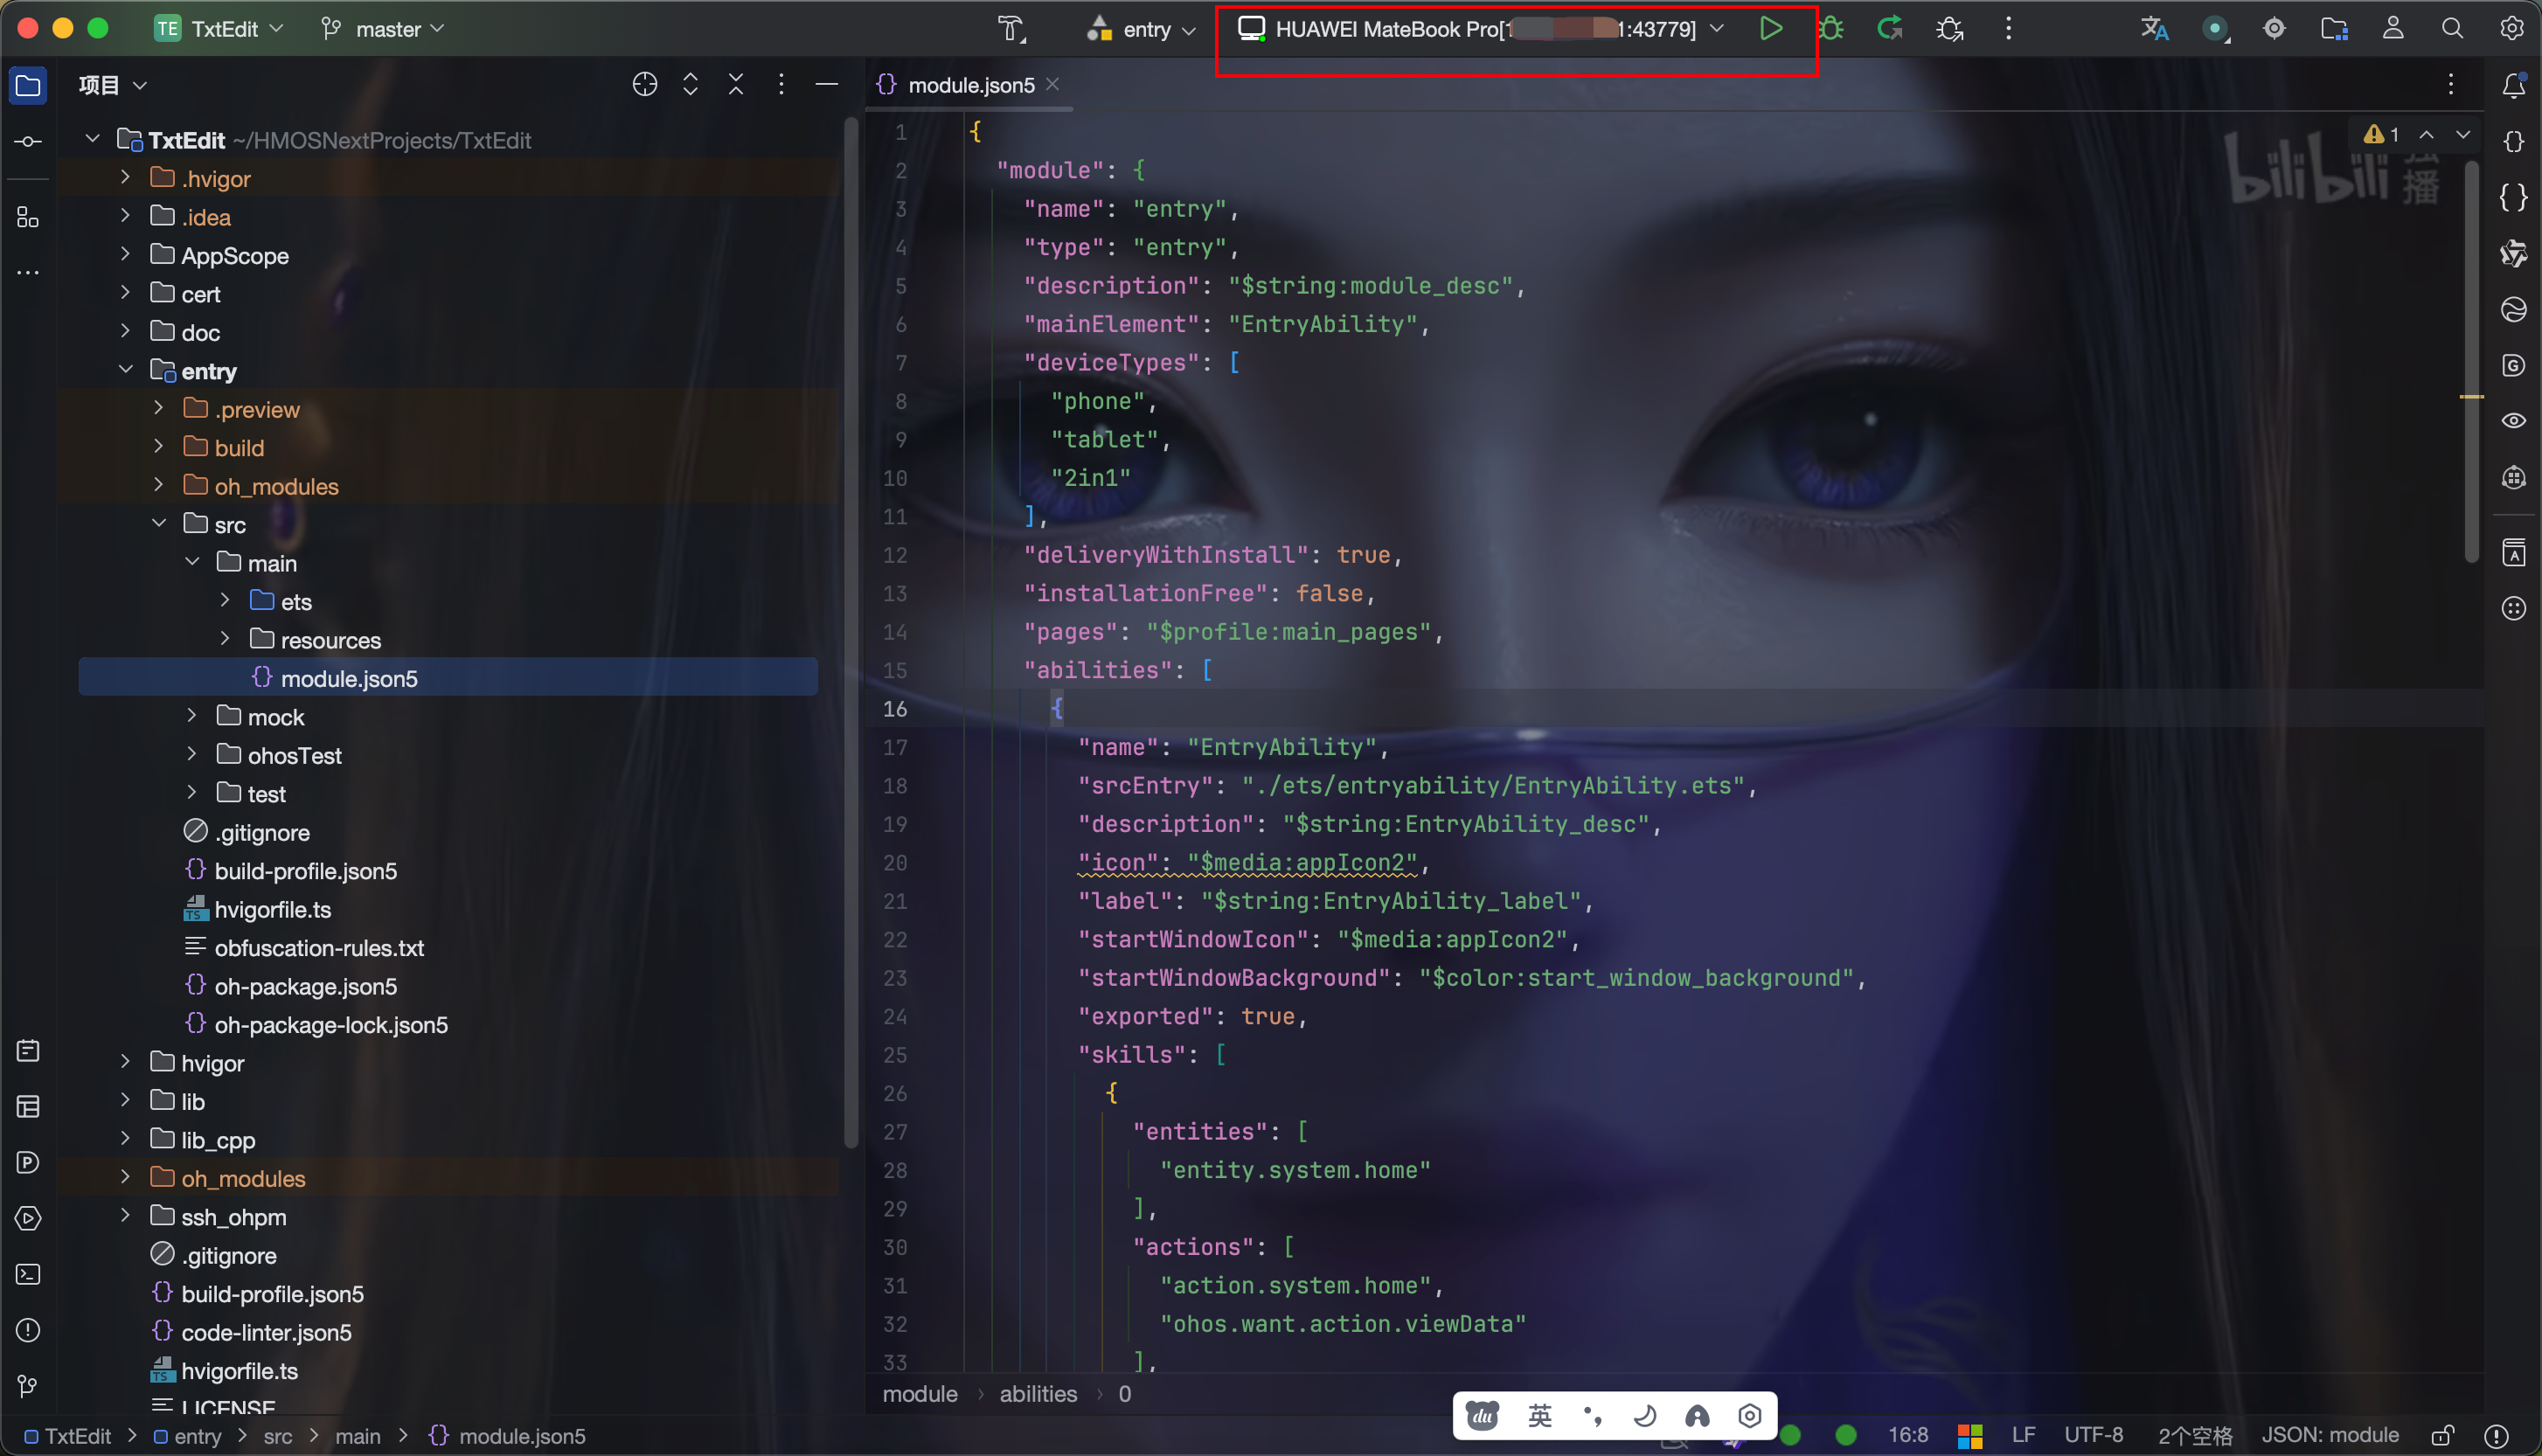This screenshot has width=2542, height=1456.
Task: Click the Debug bug icon
Action: coord(1831,28)
